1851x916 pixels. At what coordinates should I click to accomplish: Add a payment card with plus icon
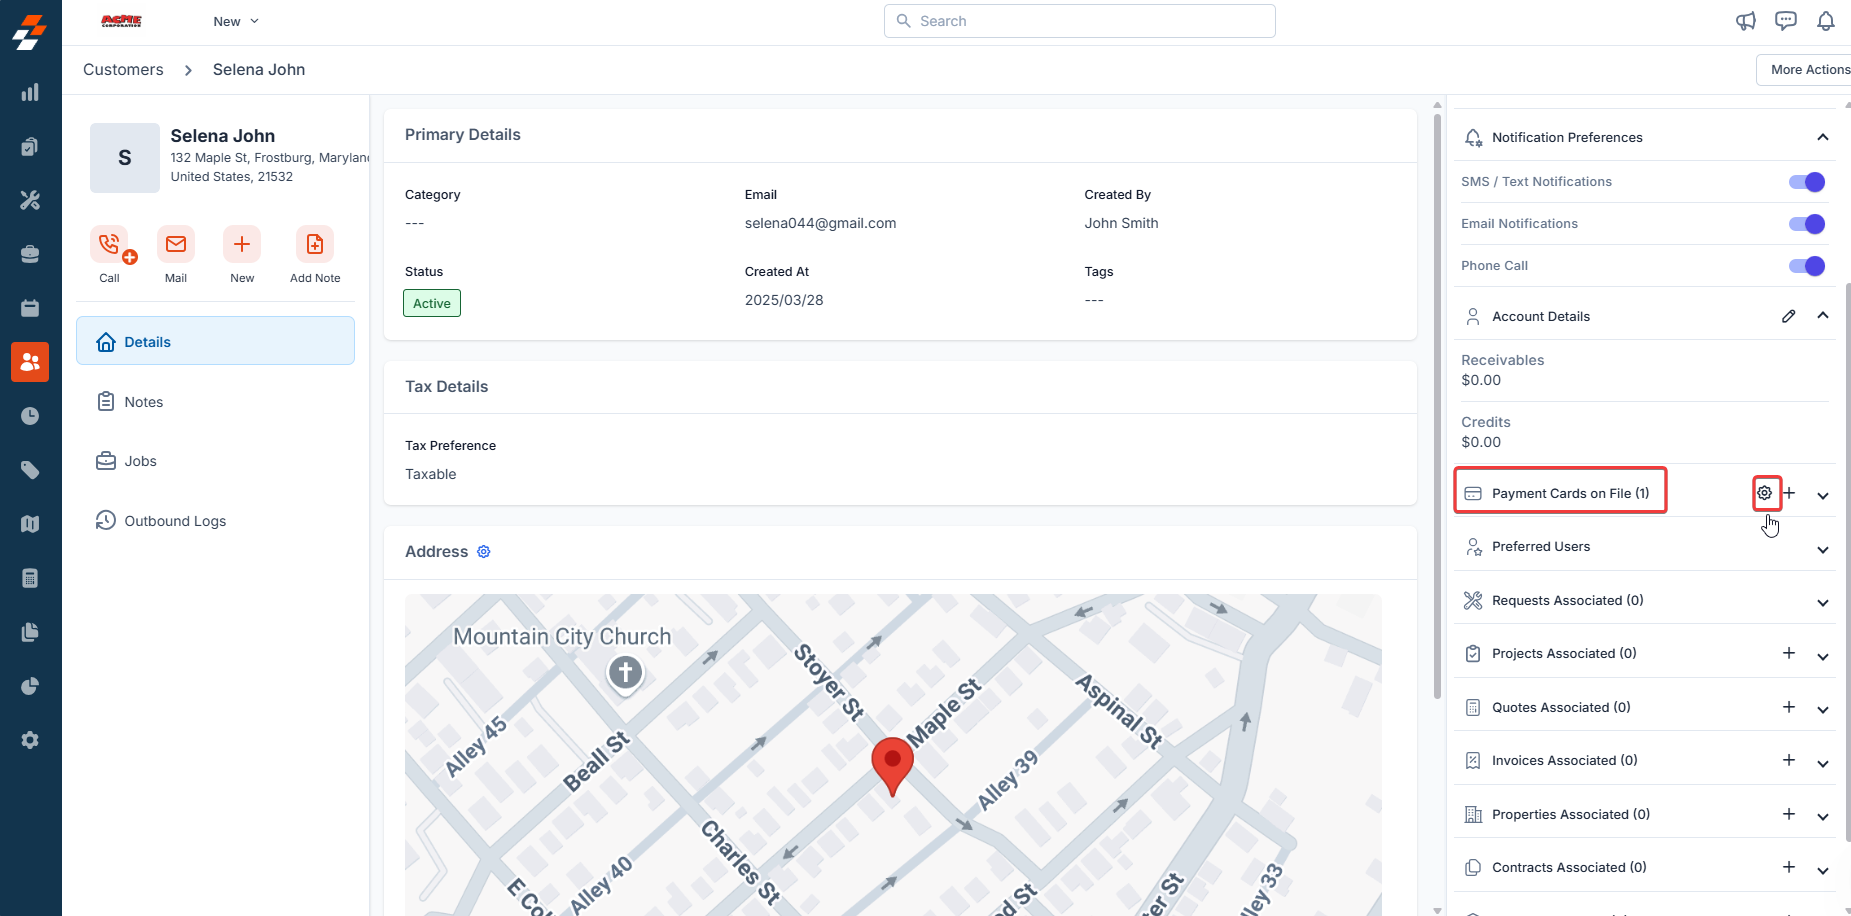coord(1789,493)
